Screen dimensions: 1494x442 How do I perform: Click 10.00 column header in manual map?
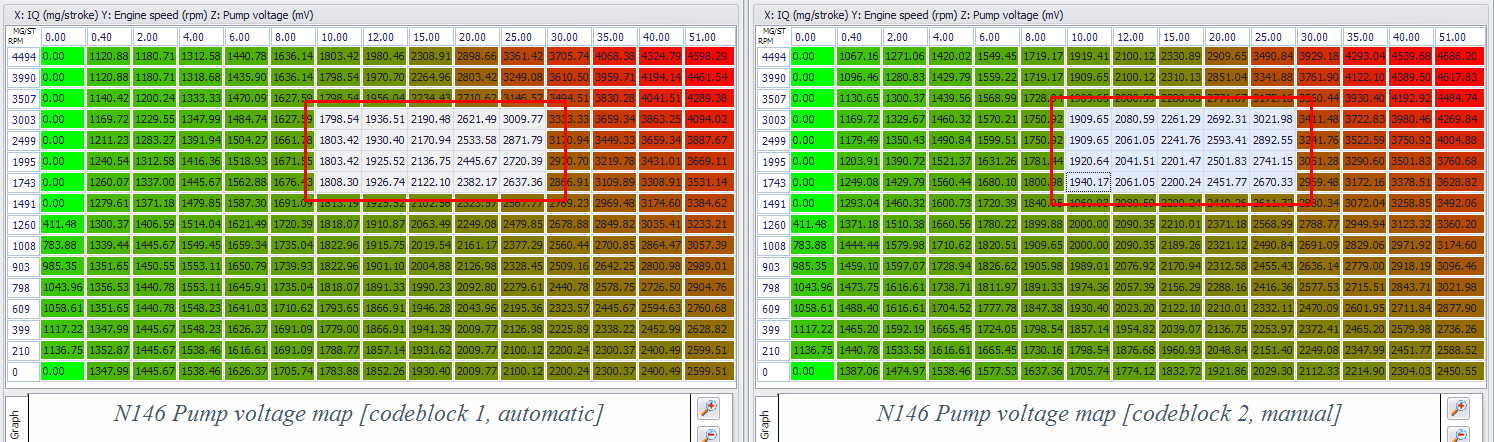point(1088,36)
